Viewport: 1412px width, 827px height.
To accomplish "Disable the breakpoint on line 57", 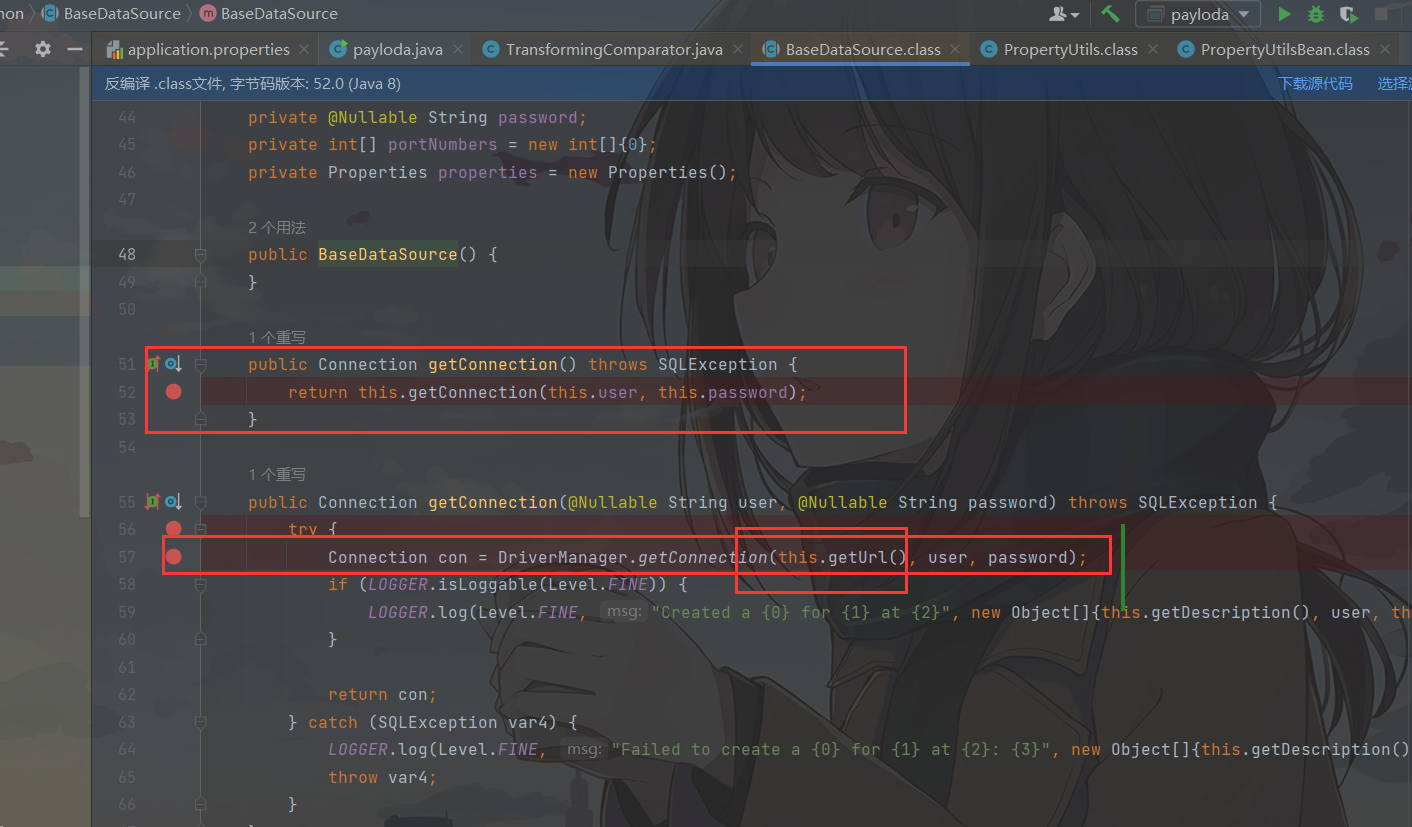I will coord(173,557).
